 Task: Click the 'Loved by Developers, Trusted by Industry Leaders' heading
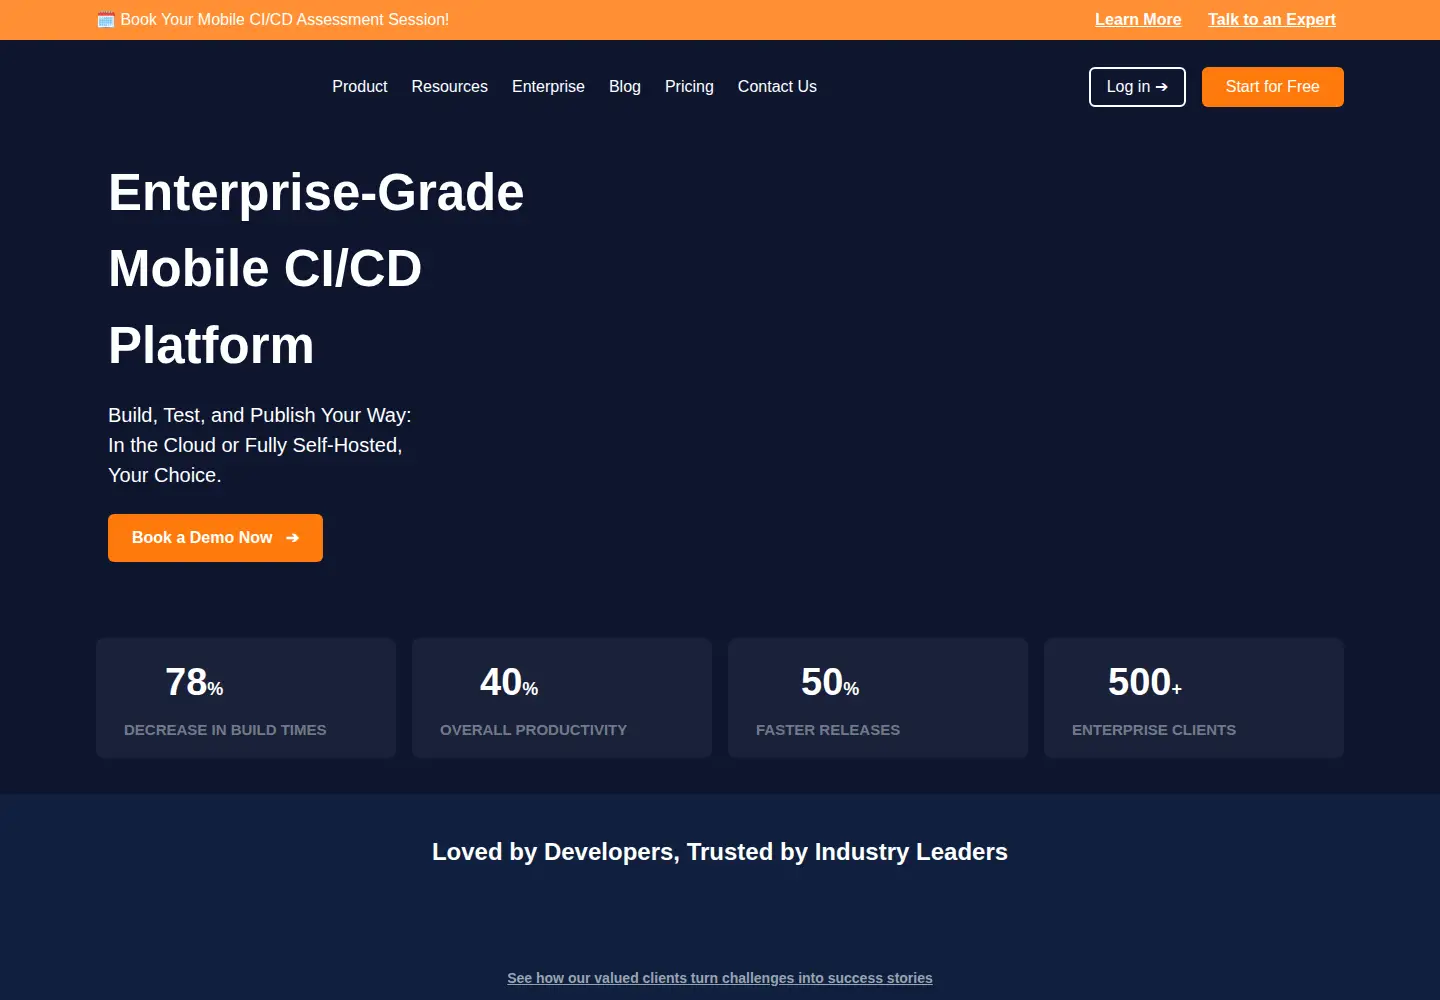tap(720, 852)
